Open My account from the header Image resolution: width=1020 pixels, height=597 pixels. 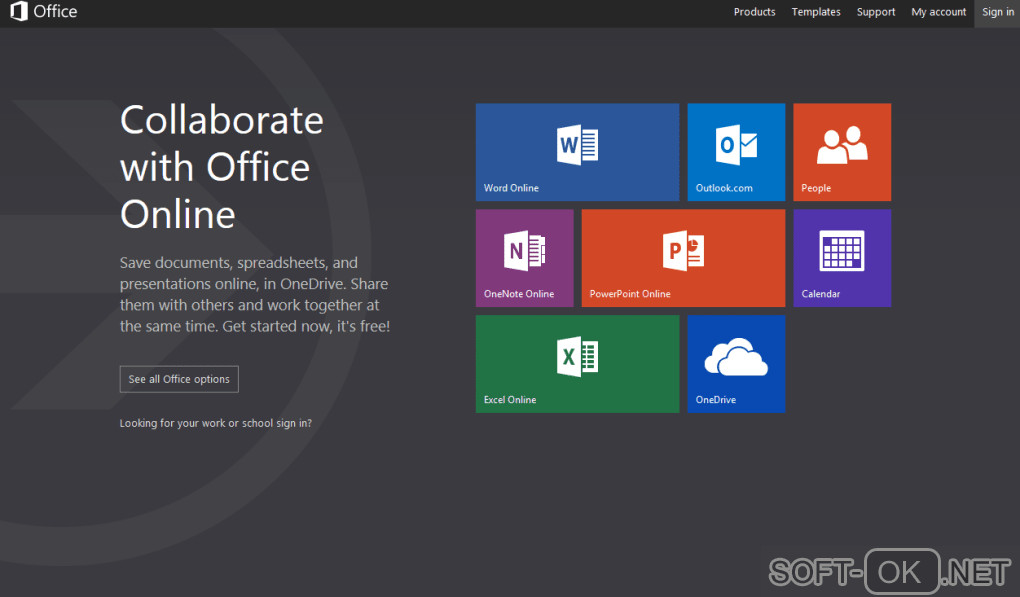click(x=939, y=12)
